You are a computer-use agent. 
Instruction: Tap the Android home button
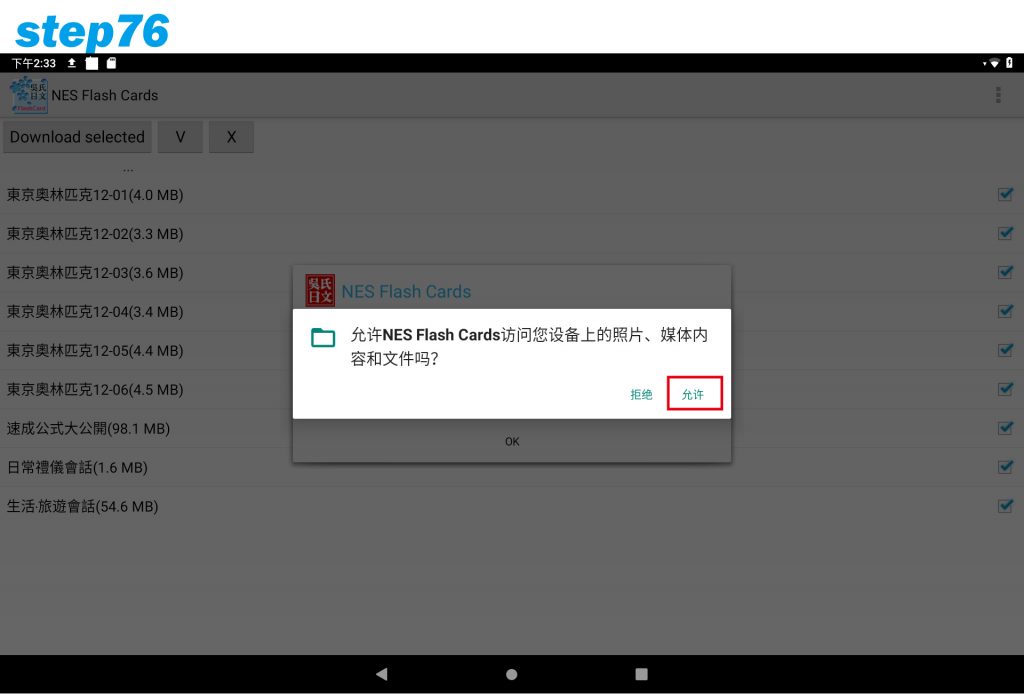512,674
